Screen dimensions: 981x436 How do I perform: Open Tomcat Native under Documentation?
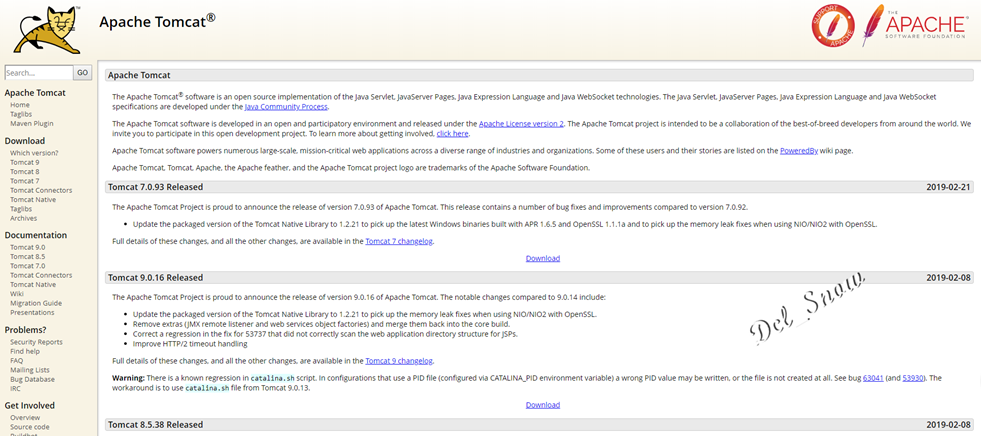[x=33, y=285]
